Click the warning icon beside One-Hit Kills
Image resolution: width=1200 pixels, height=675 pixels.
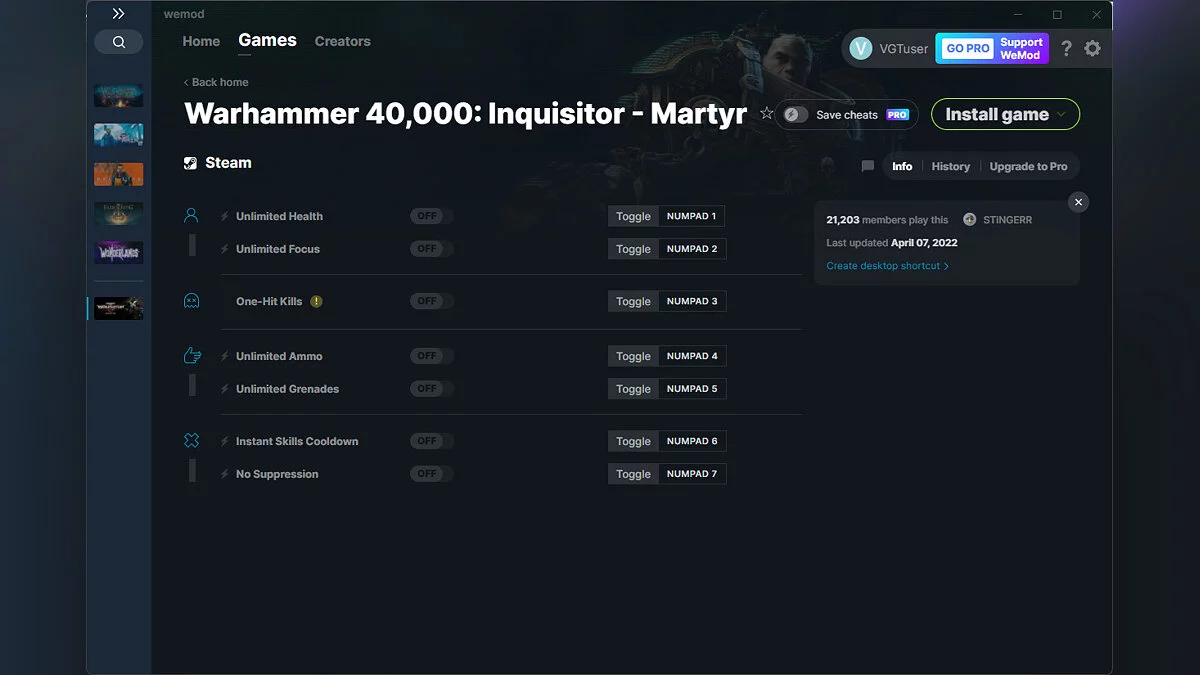tap(317, 300)
